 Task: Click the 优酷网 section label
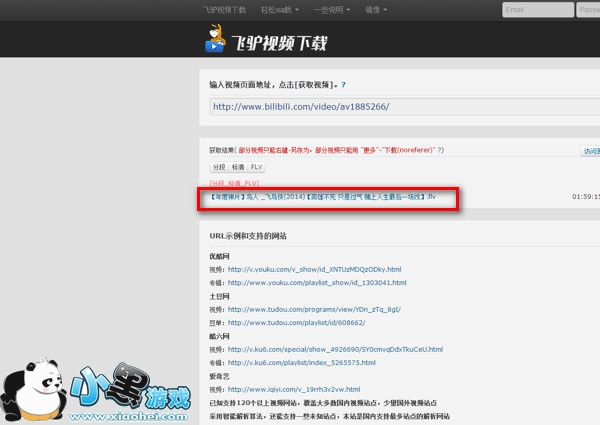pos(219,256)
